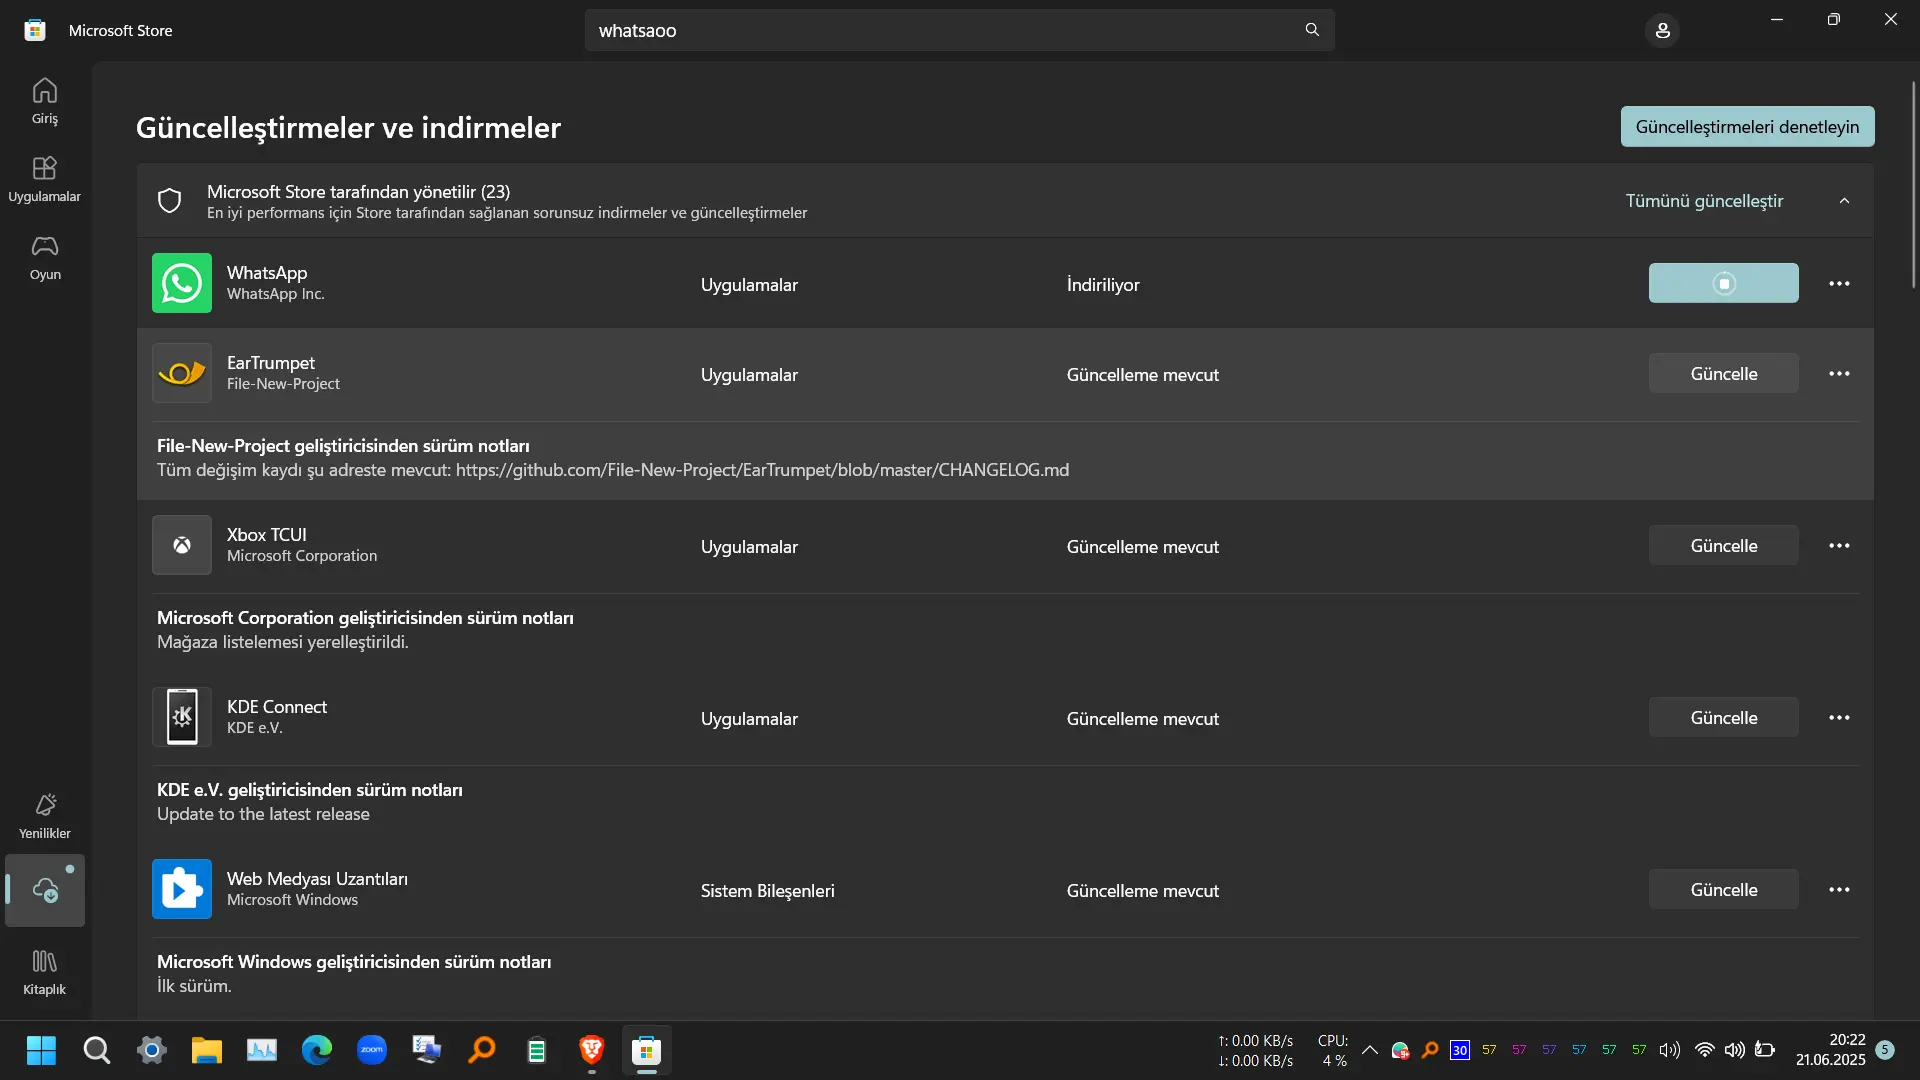
Task: Open the notification center badge showing 5
Action: tap(1885, 1050)
